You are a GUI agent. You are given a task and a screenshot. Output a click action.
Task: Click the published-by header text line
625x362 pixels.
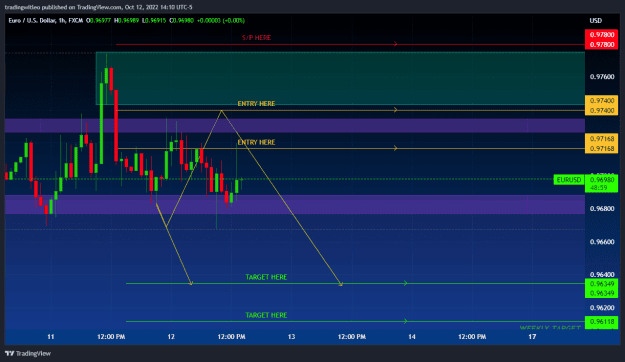(98, 7)
